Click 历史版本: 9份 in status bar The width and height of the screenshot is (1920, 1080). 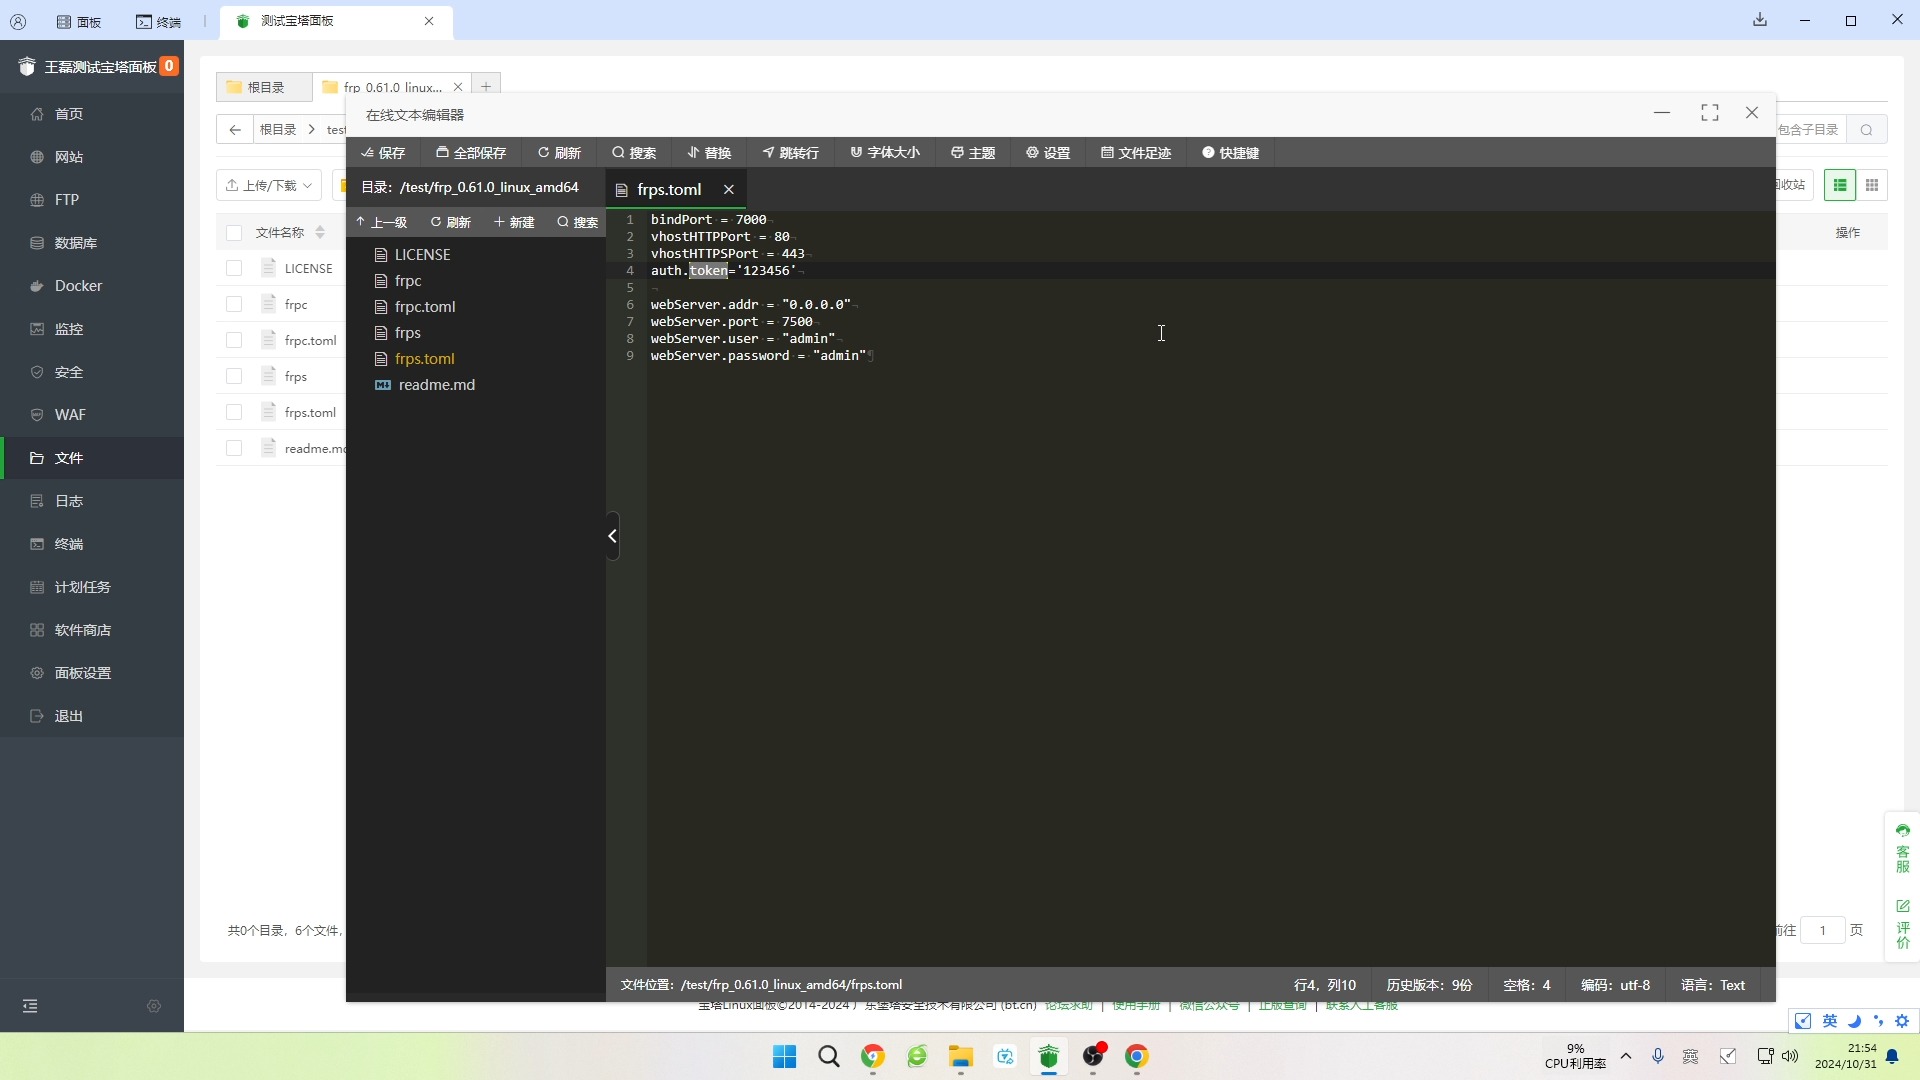coord(1429,985)
